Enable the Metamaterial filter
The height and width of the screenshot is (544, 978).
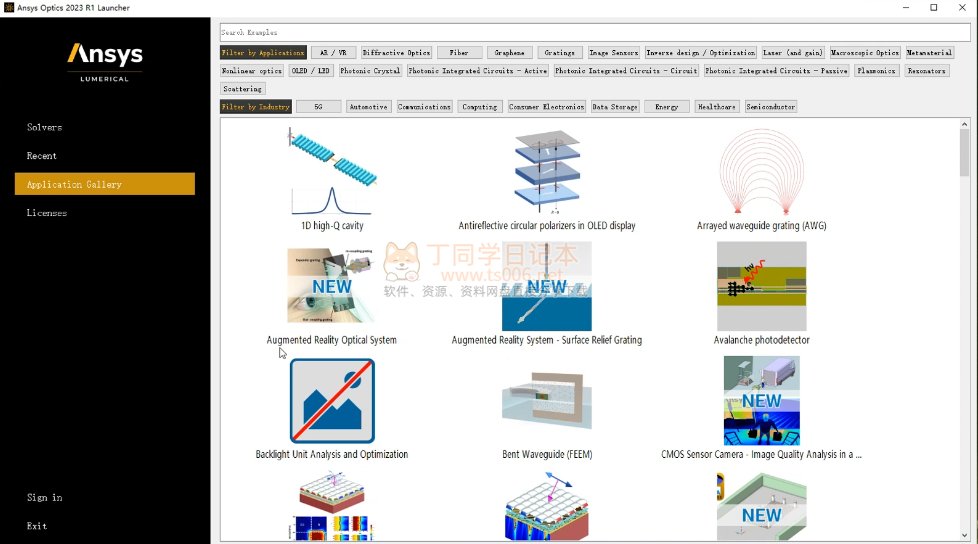(929, 52)
